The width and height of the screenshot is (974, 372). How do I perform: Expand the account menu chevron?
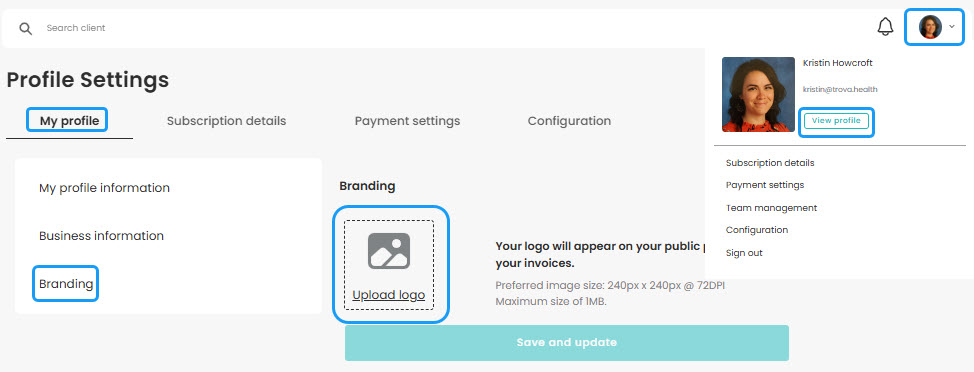pos(952,27)
